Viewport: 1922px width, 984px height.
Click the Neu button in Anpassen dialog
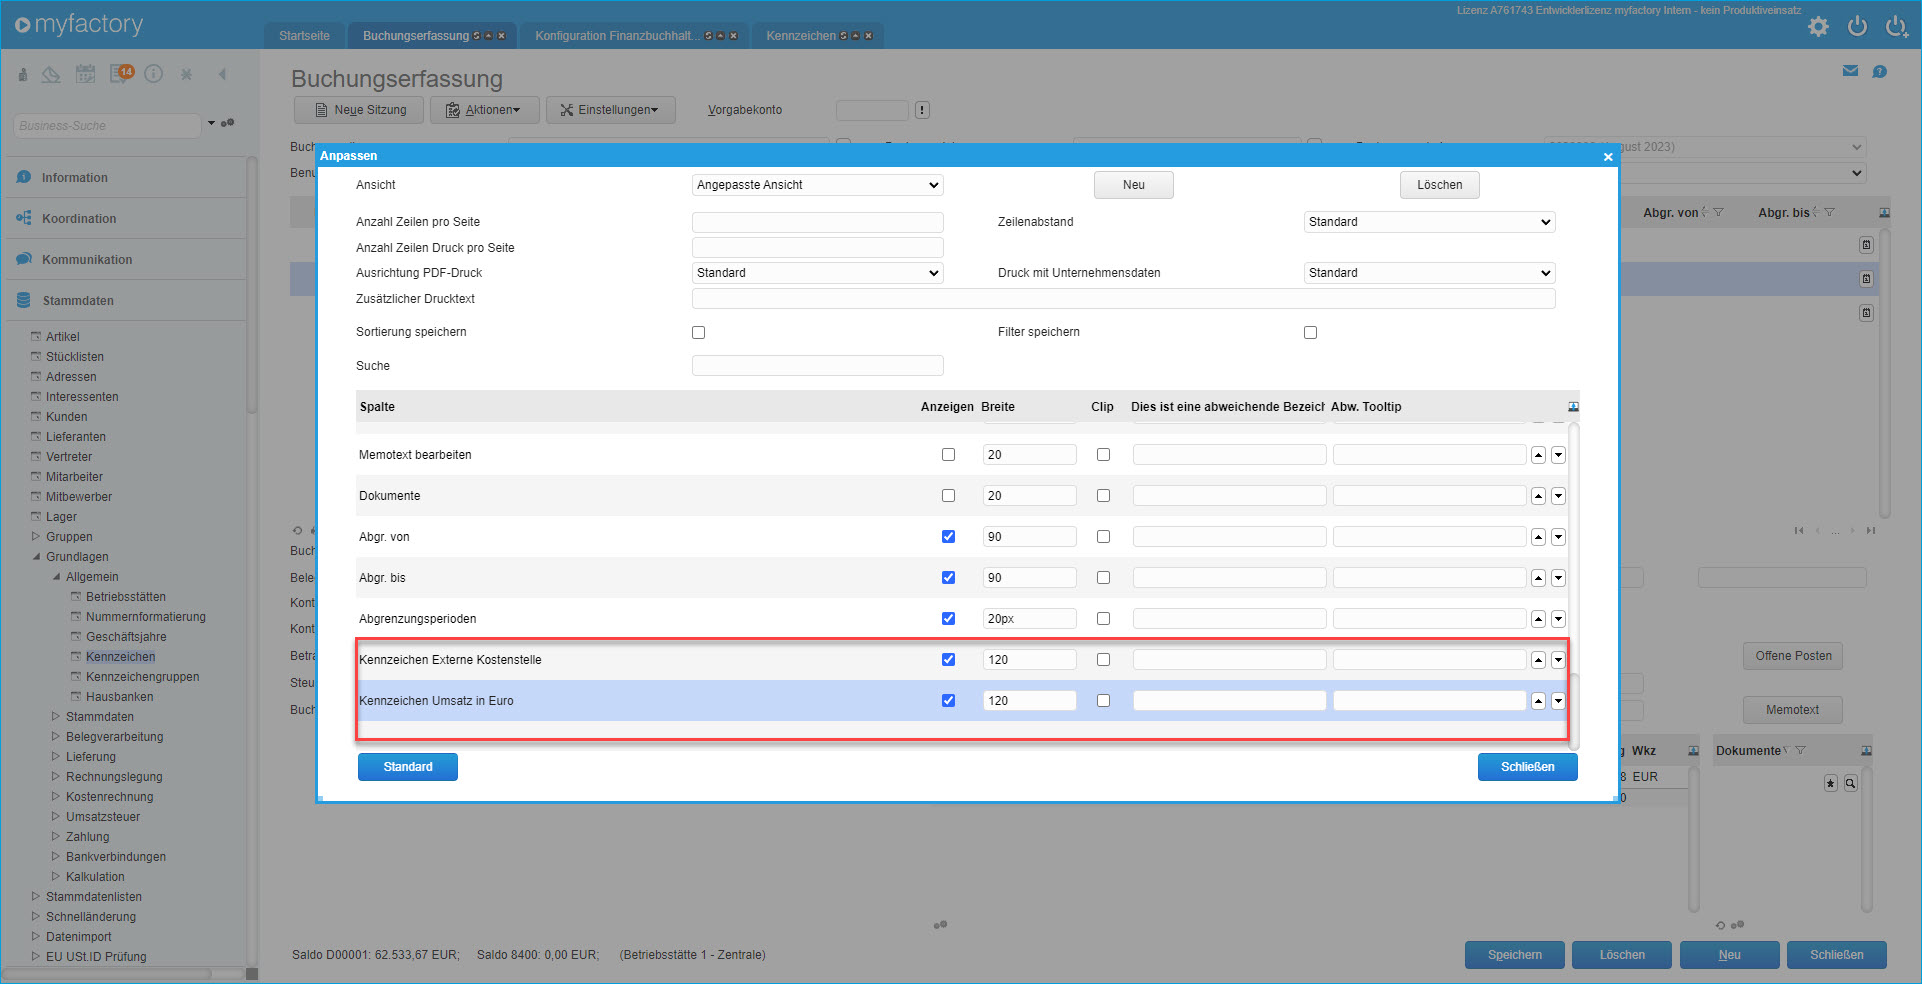tap(1134, 185)
